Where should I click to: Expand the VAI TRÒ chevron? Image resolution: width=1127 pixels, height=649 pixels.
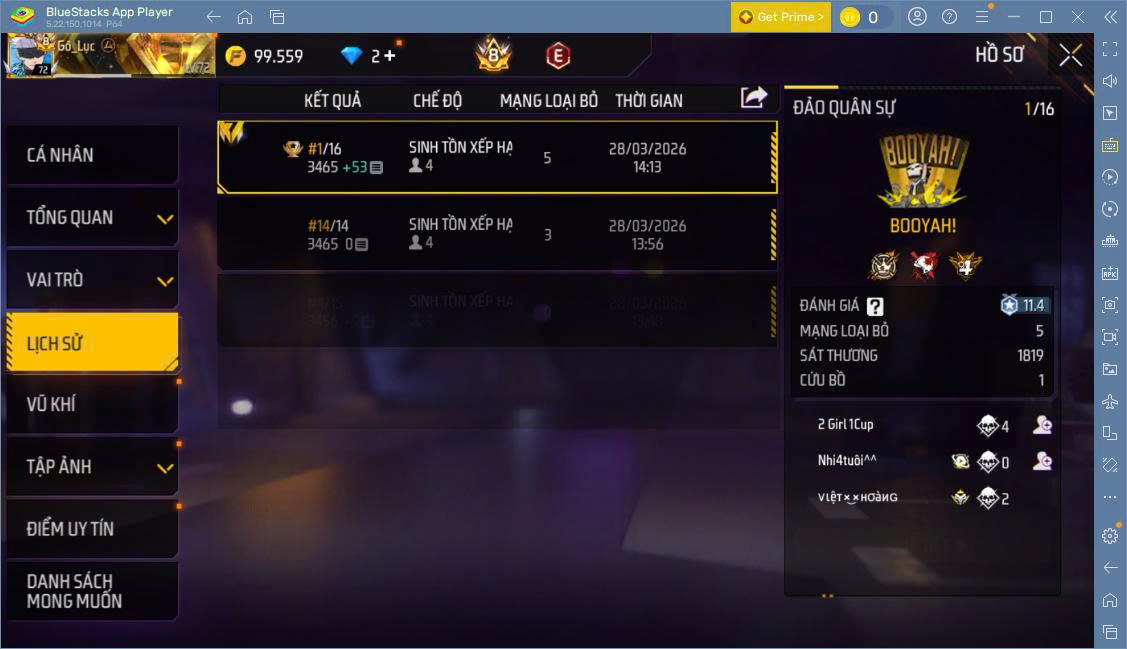pos(165,281)
